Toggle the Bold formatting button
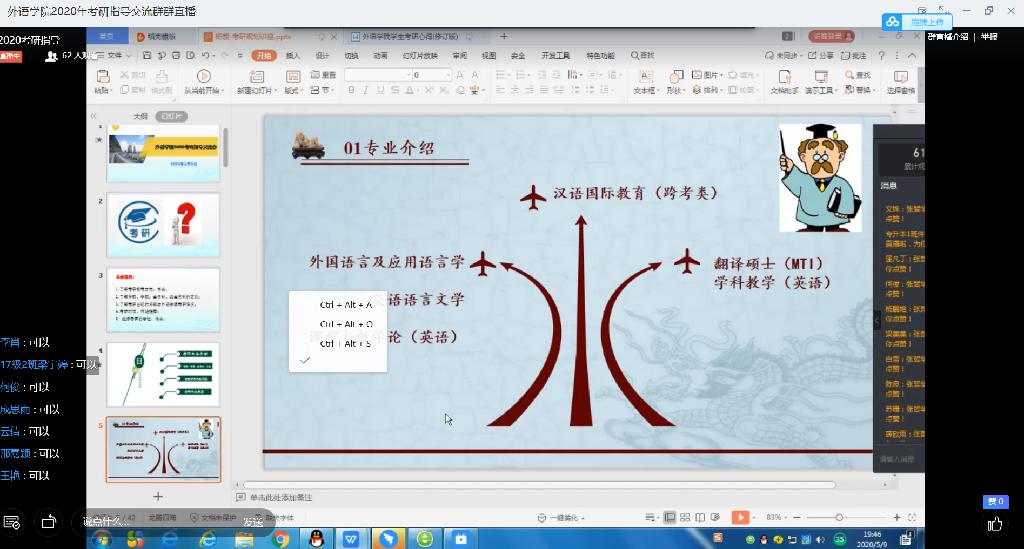The height and width of the screenshot is (549, 1024). pyautogui.click(x=350, y=90)
